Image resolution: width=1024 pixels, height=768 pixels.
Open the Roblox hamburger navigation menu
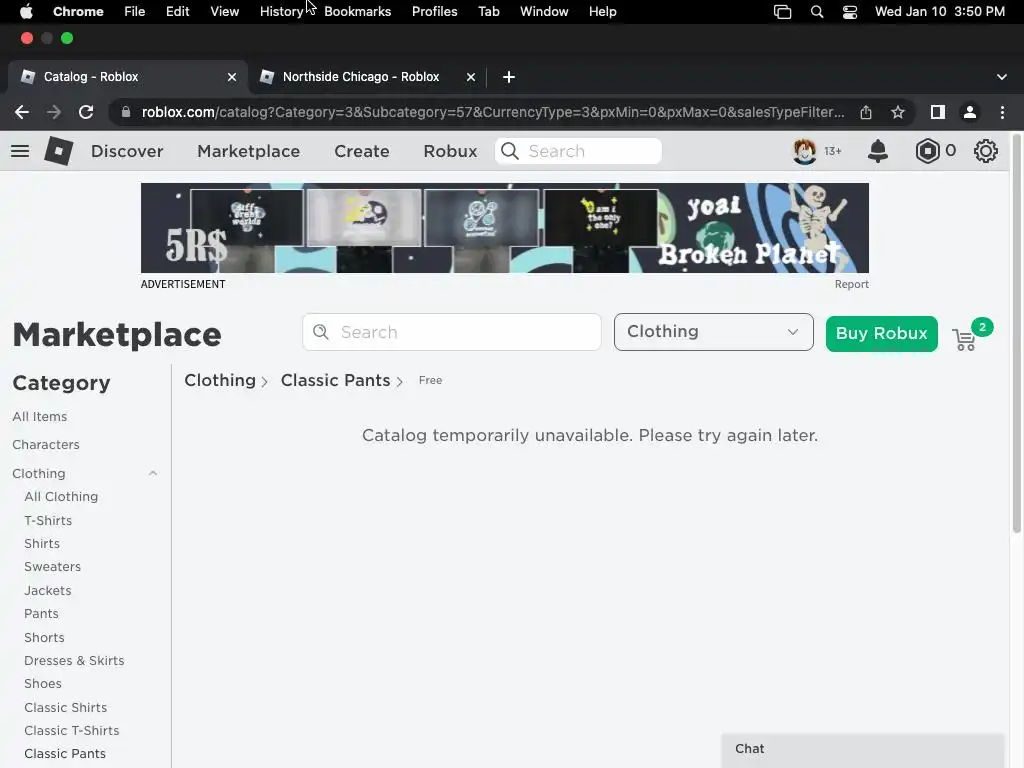coord(20,151)
